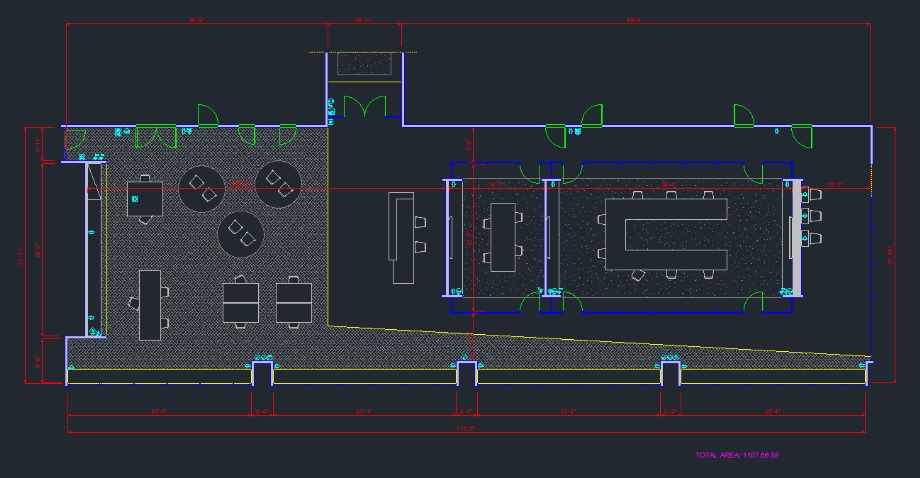Select the 10'-11" dimension label above the vestibule
This screenshot has width=920, height=478.
point(363,20)
